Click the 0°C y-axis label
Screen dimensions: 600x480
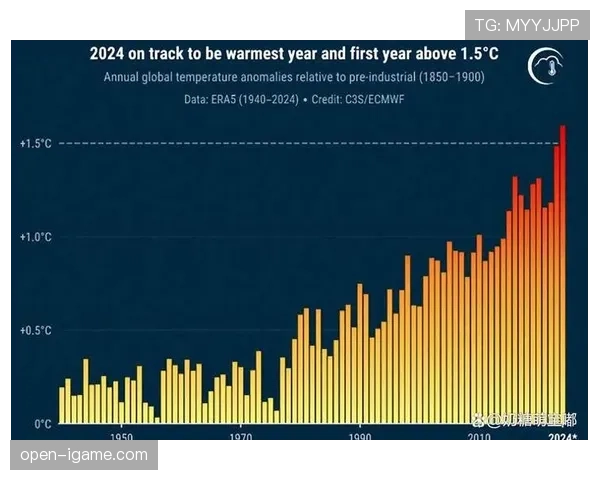tap(41, 423)
